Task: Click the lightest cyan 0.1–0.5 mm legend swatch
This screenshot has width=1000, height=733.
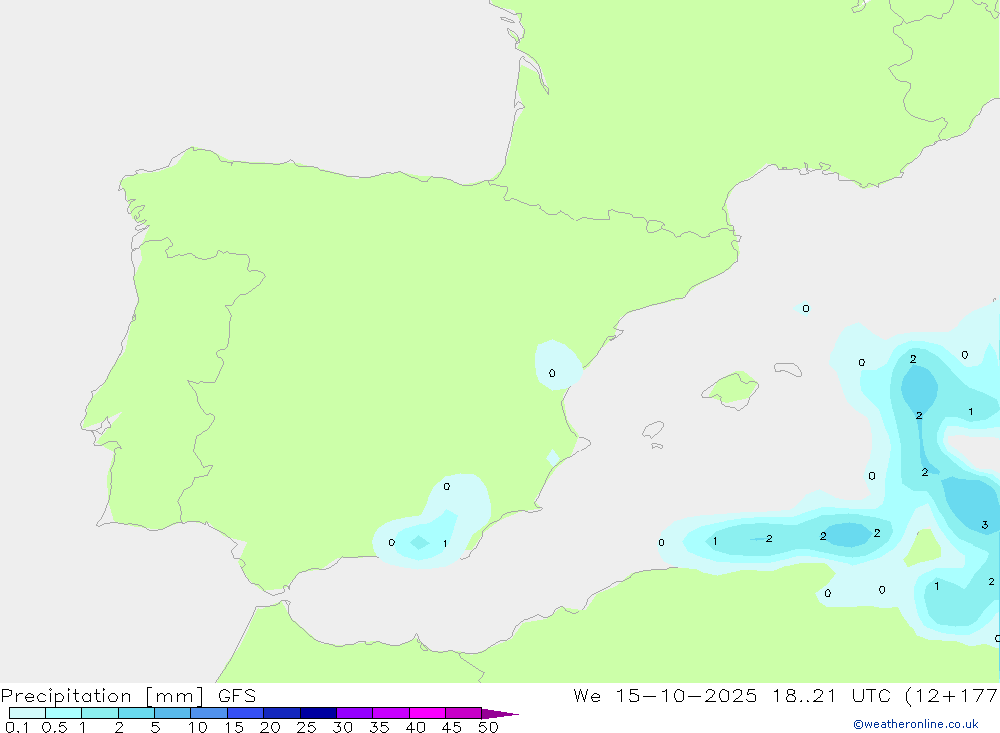Action: [x=27, y=713]
